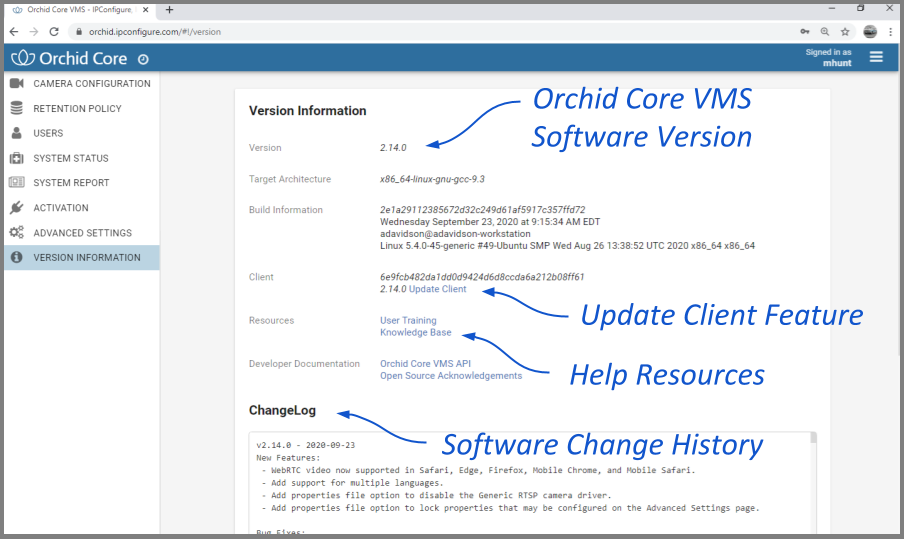Viewport: 904px width, 539px height.
Task: Open the Knowledge Base link
Action: tap(416, 333)
